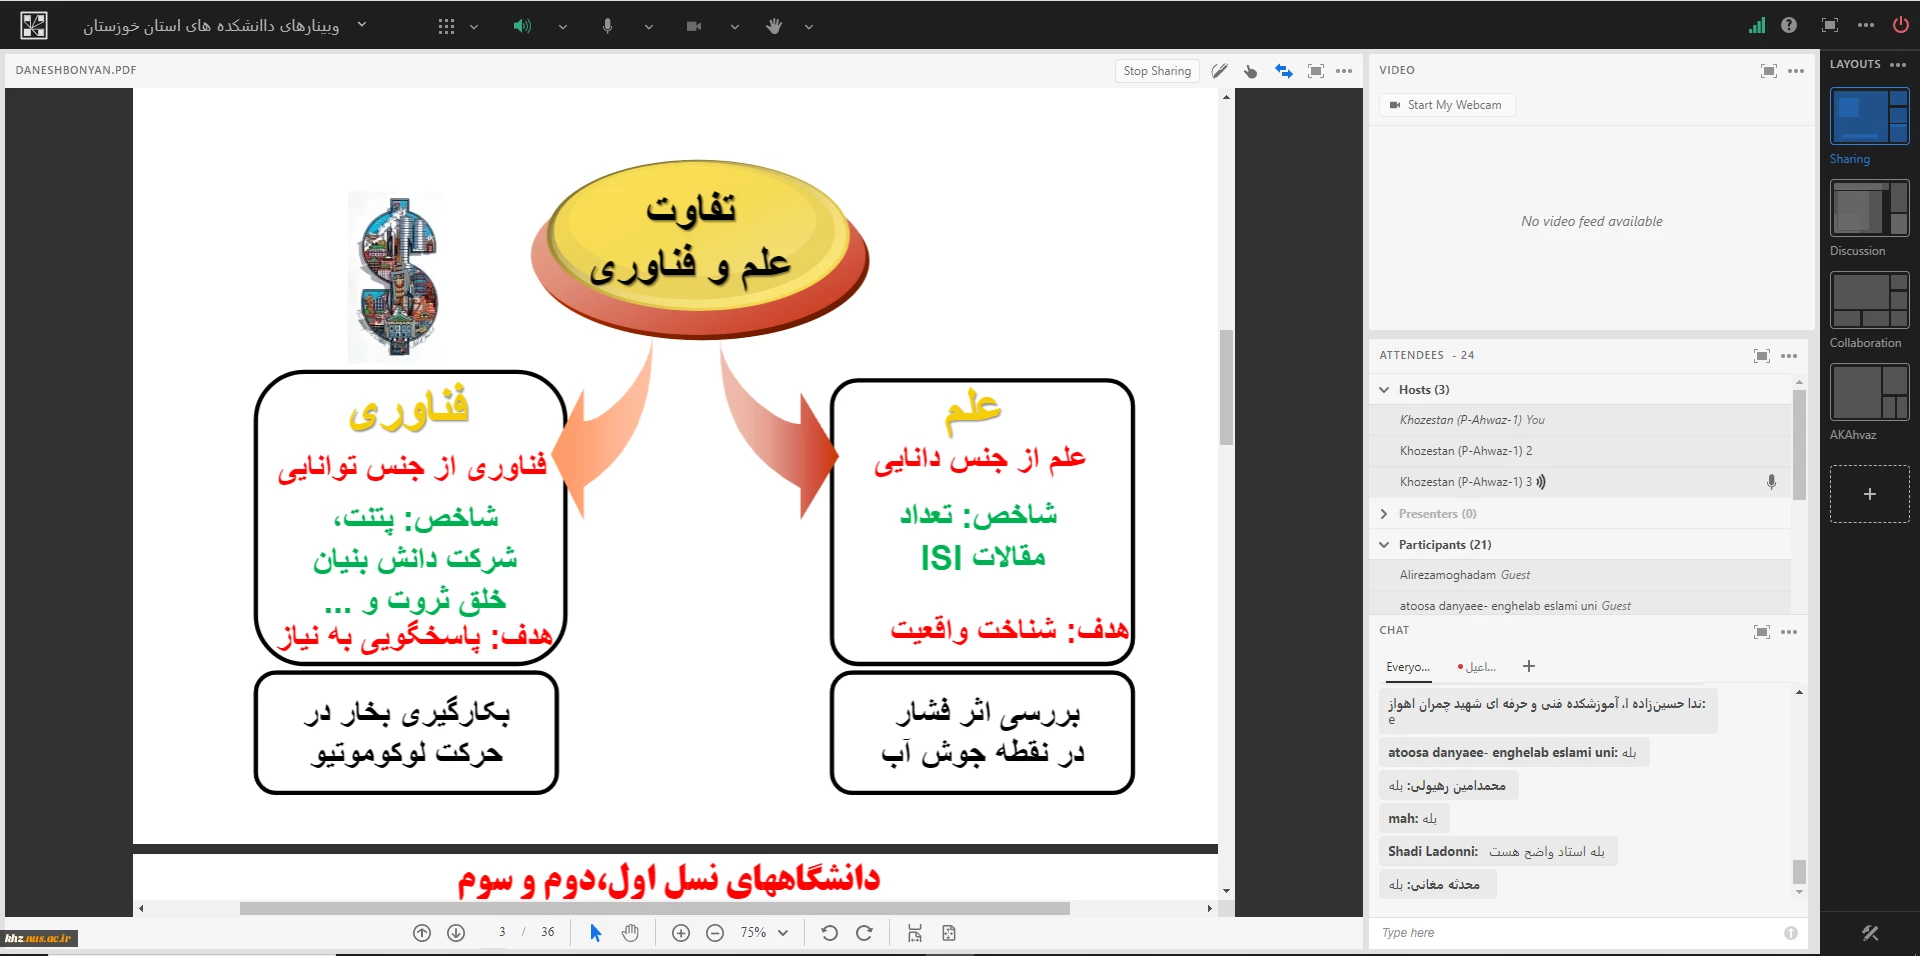Click the tools icon at Layouts panel bottom

(1870, 933)
